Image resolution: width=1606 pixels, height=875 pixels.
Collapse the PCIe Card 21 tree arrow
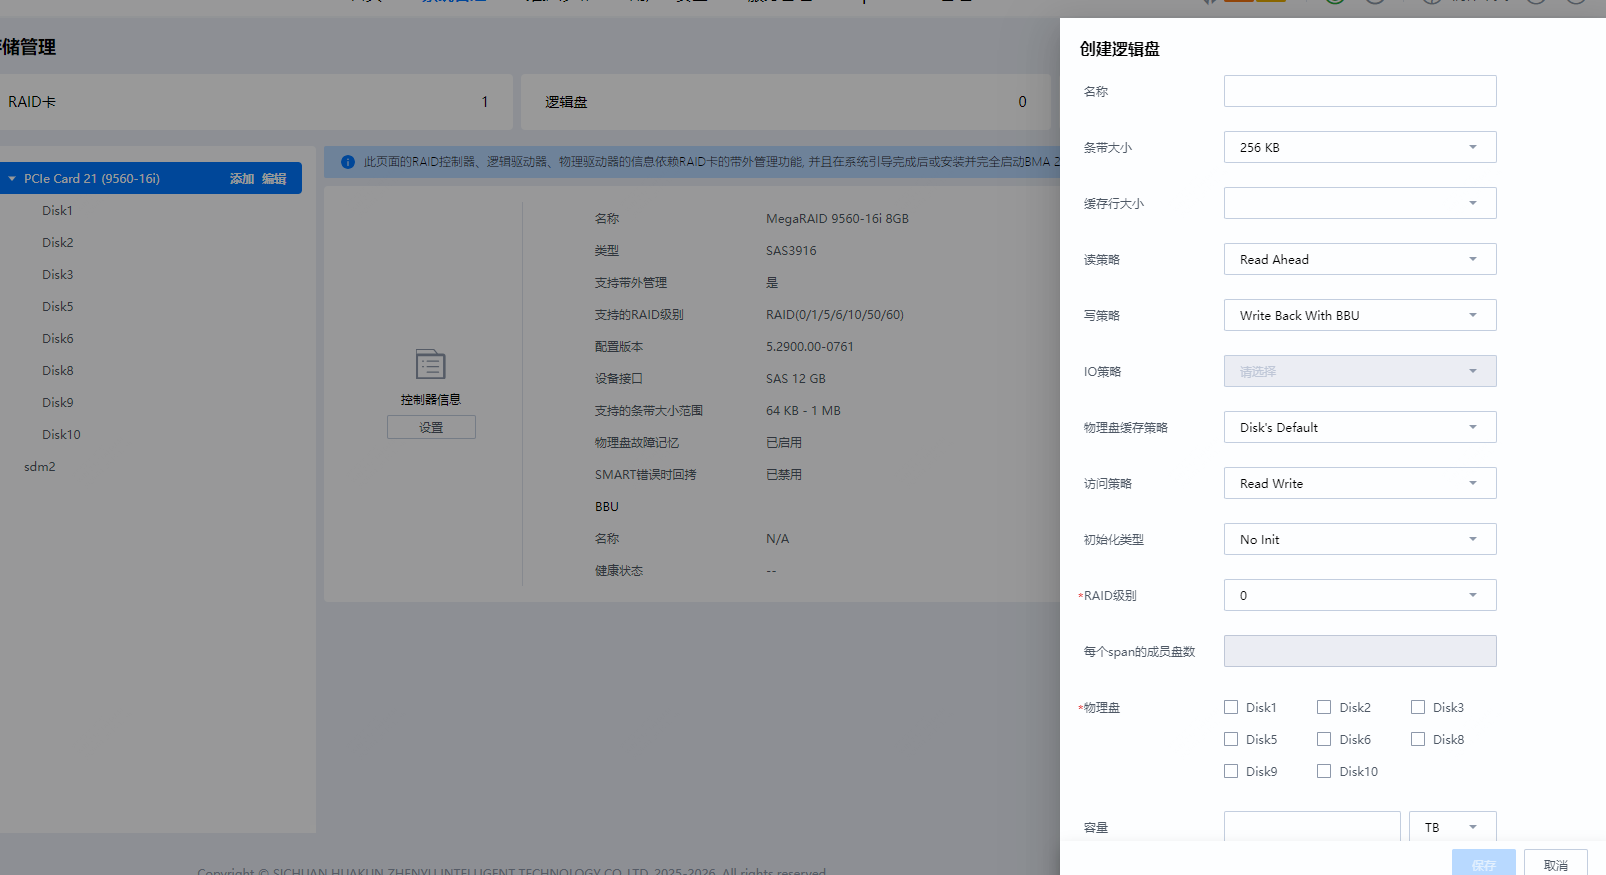pyautogui.click(x=12, y=179)
